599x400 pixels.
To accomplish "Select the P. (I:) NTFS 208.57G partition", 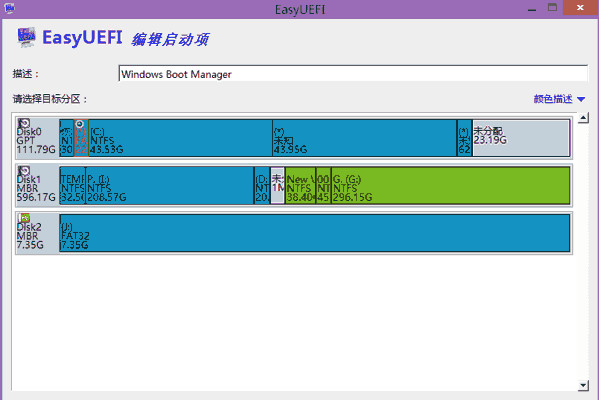I will point(170,185).
